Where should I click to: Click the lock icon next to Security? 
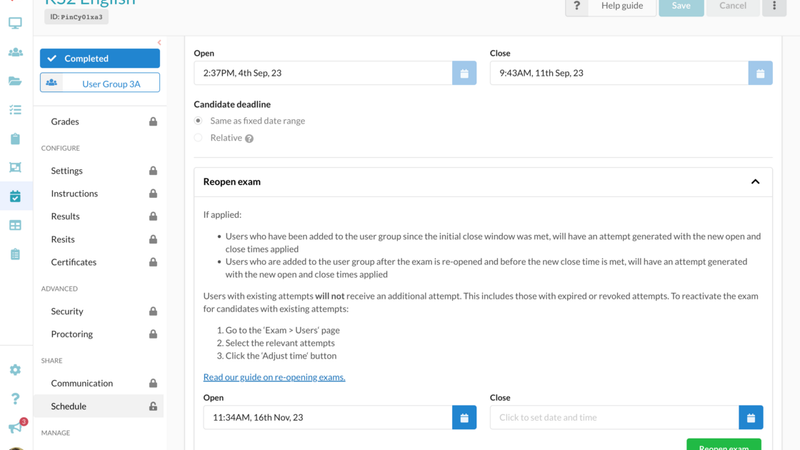(x=153, y=311)
